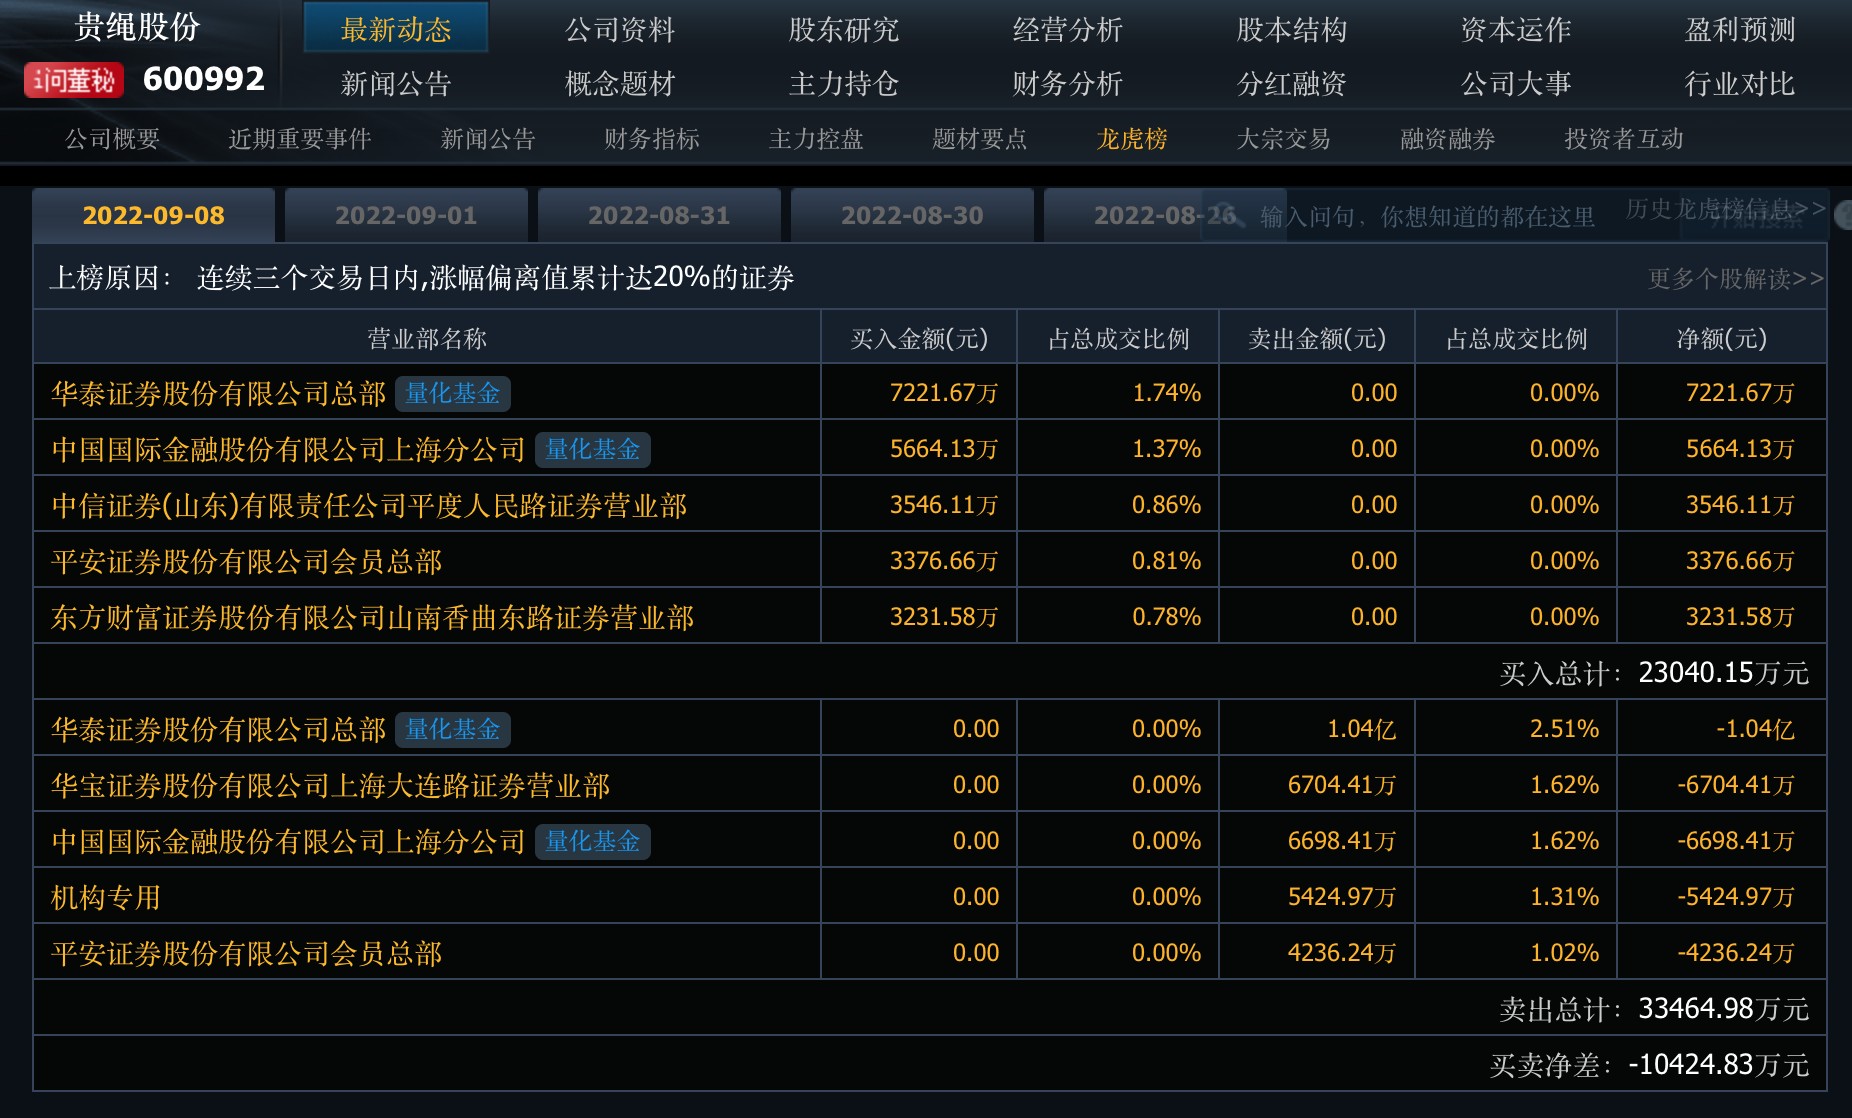Show the 2022-08-26 date tab
The image size is (1852, 1118).
(x=1165, y=215)
